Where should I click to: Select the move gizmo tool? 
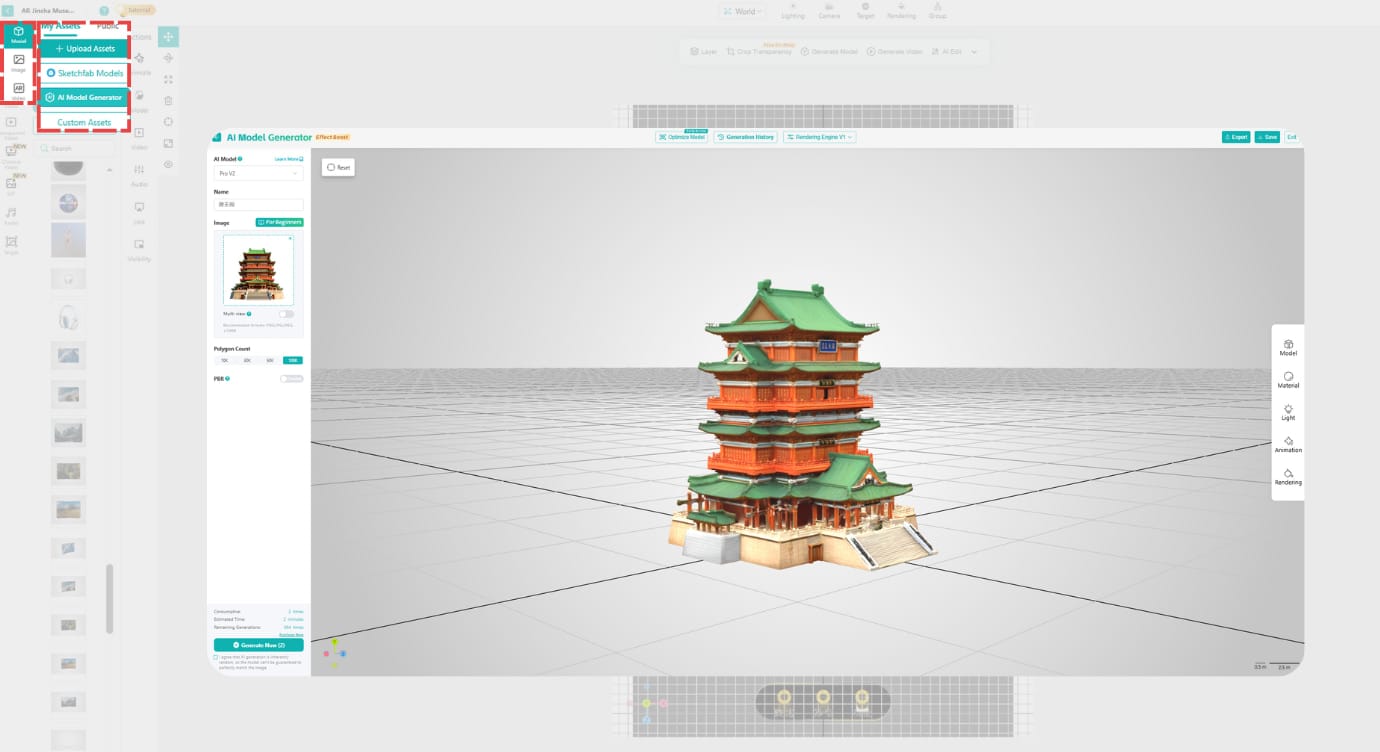(x=168, y=37)
